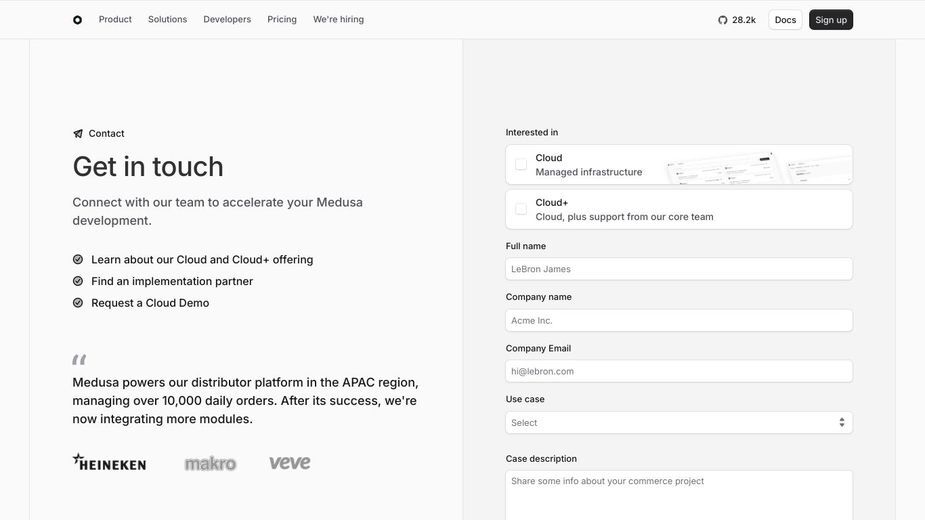This screenshot has width=925, height=520.
Task: Click the Company Email input field
Action: click(679, 371)
